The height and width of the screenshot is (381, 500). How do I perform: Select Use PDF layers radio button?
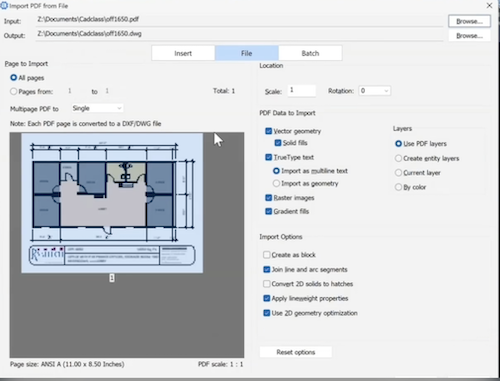click(x=398, y=144)
